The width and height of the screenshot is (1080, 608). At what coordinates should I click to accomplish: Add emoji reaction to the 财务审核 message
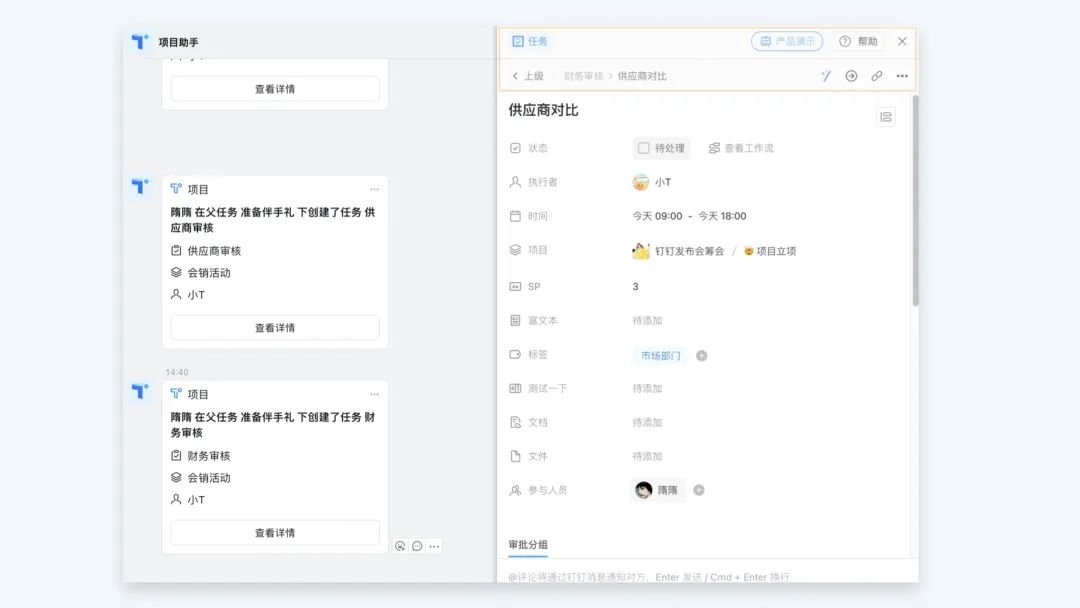pos(400,546)
